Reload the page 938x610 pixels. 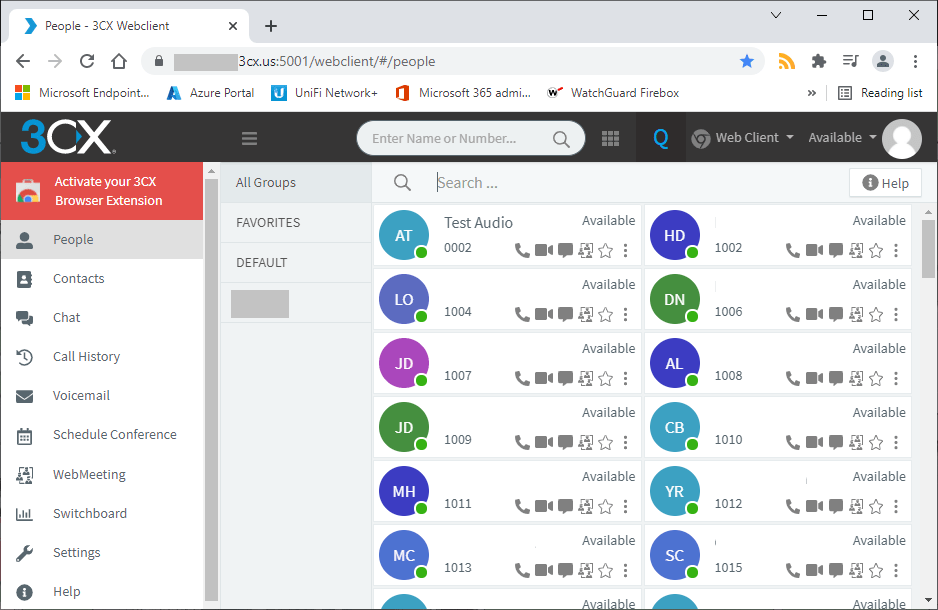(87, 61)
